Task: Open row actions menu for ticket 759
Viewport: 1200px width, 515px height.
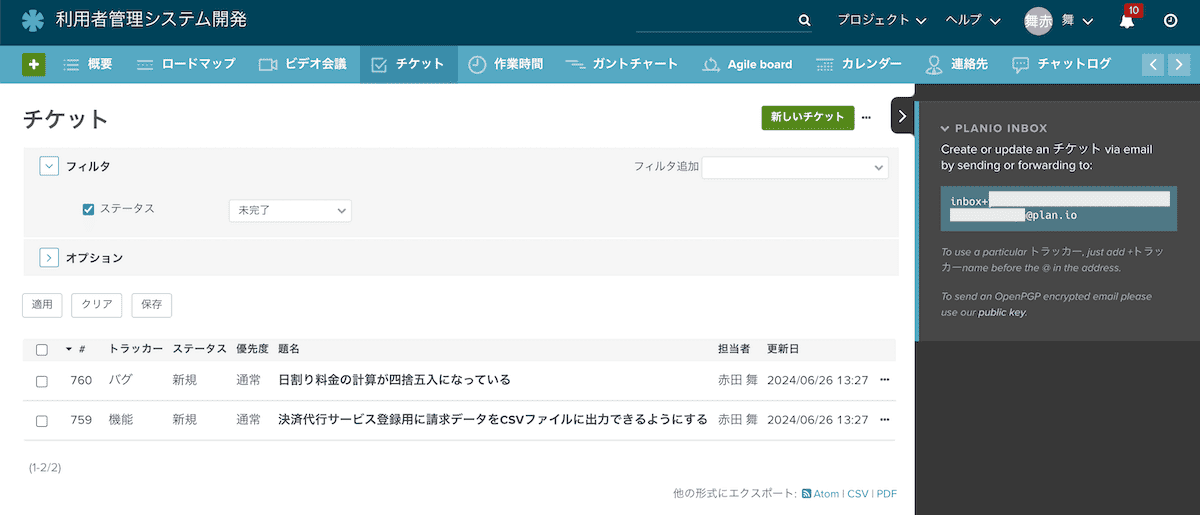Action: tap(884, 420)
